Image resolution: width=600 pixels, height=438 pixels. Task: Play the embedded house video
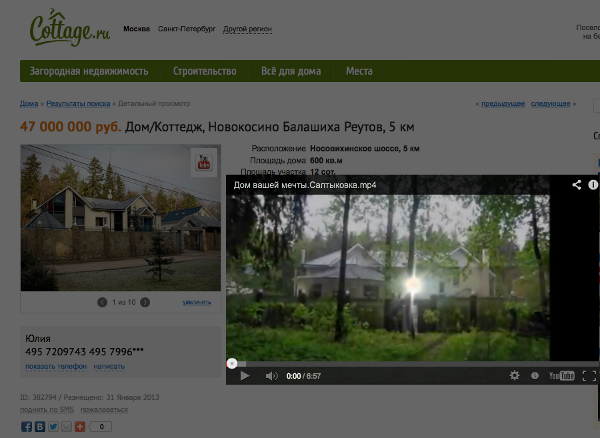[x=245, y=376]
